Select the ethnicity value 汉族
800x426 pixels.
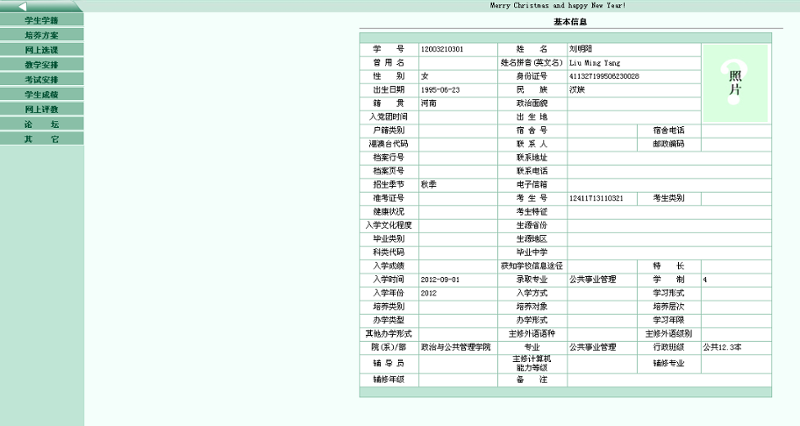pos(577,90)
